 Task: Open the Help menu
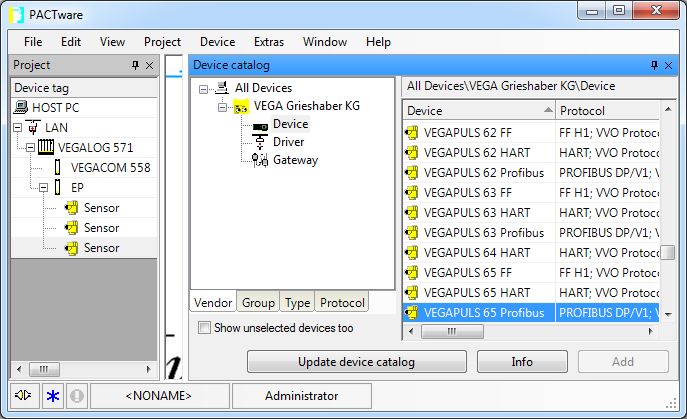pyautogui.click(x=378, y=42)
